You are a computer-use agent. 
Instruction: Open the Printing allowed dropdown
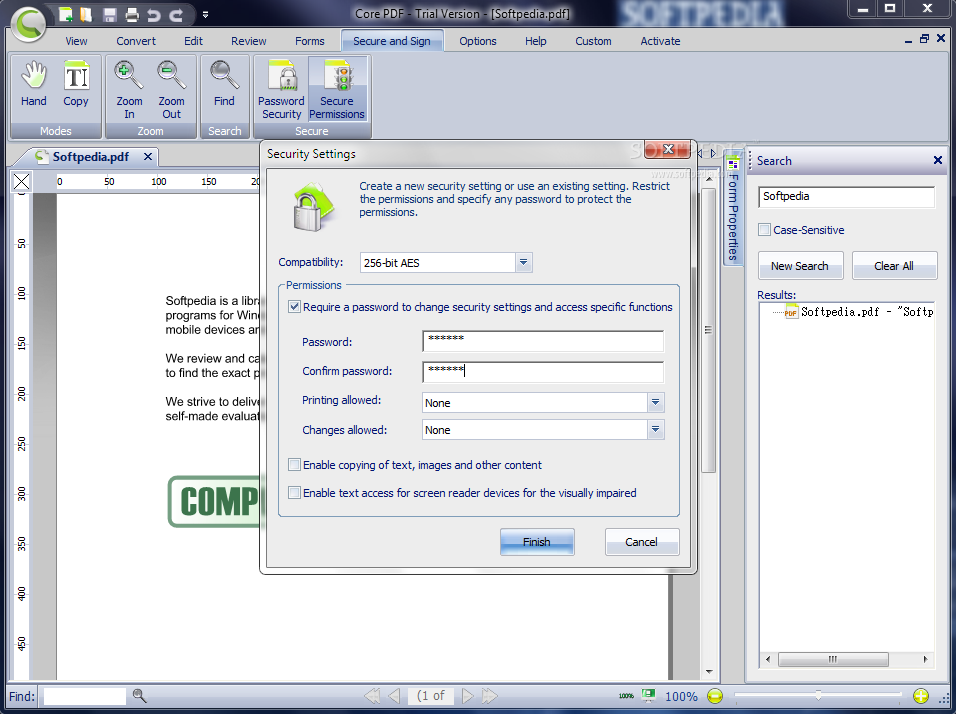pos(655,402)
